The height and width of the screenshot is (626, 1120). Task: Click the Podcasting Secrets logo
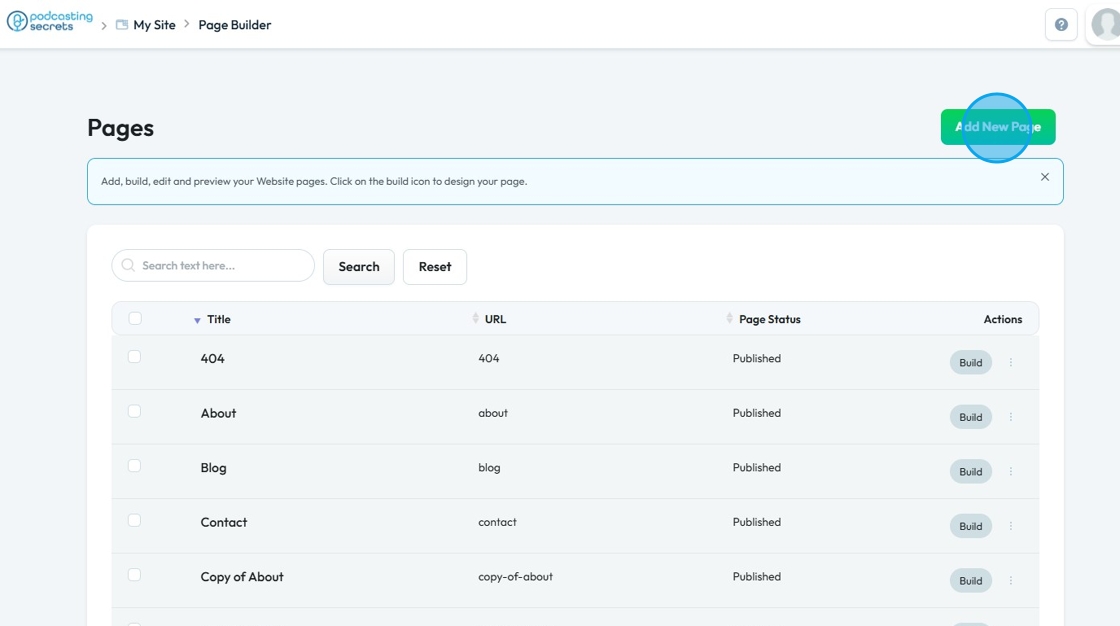coord(50,22)
